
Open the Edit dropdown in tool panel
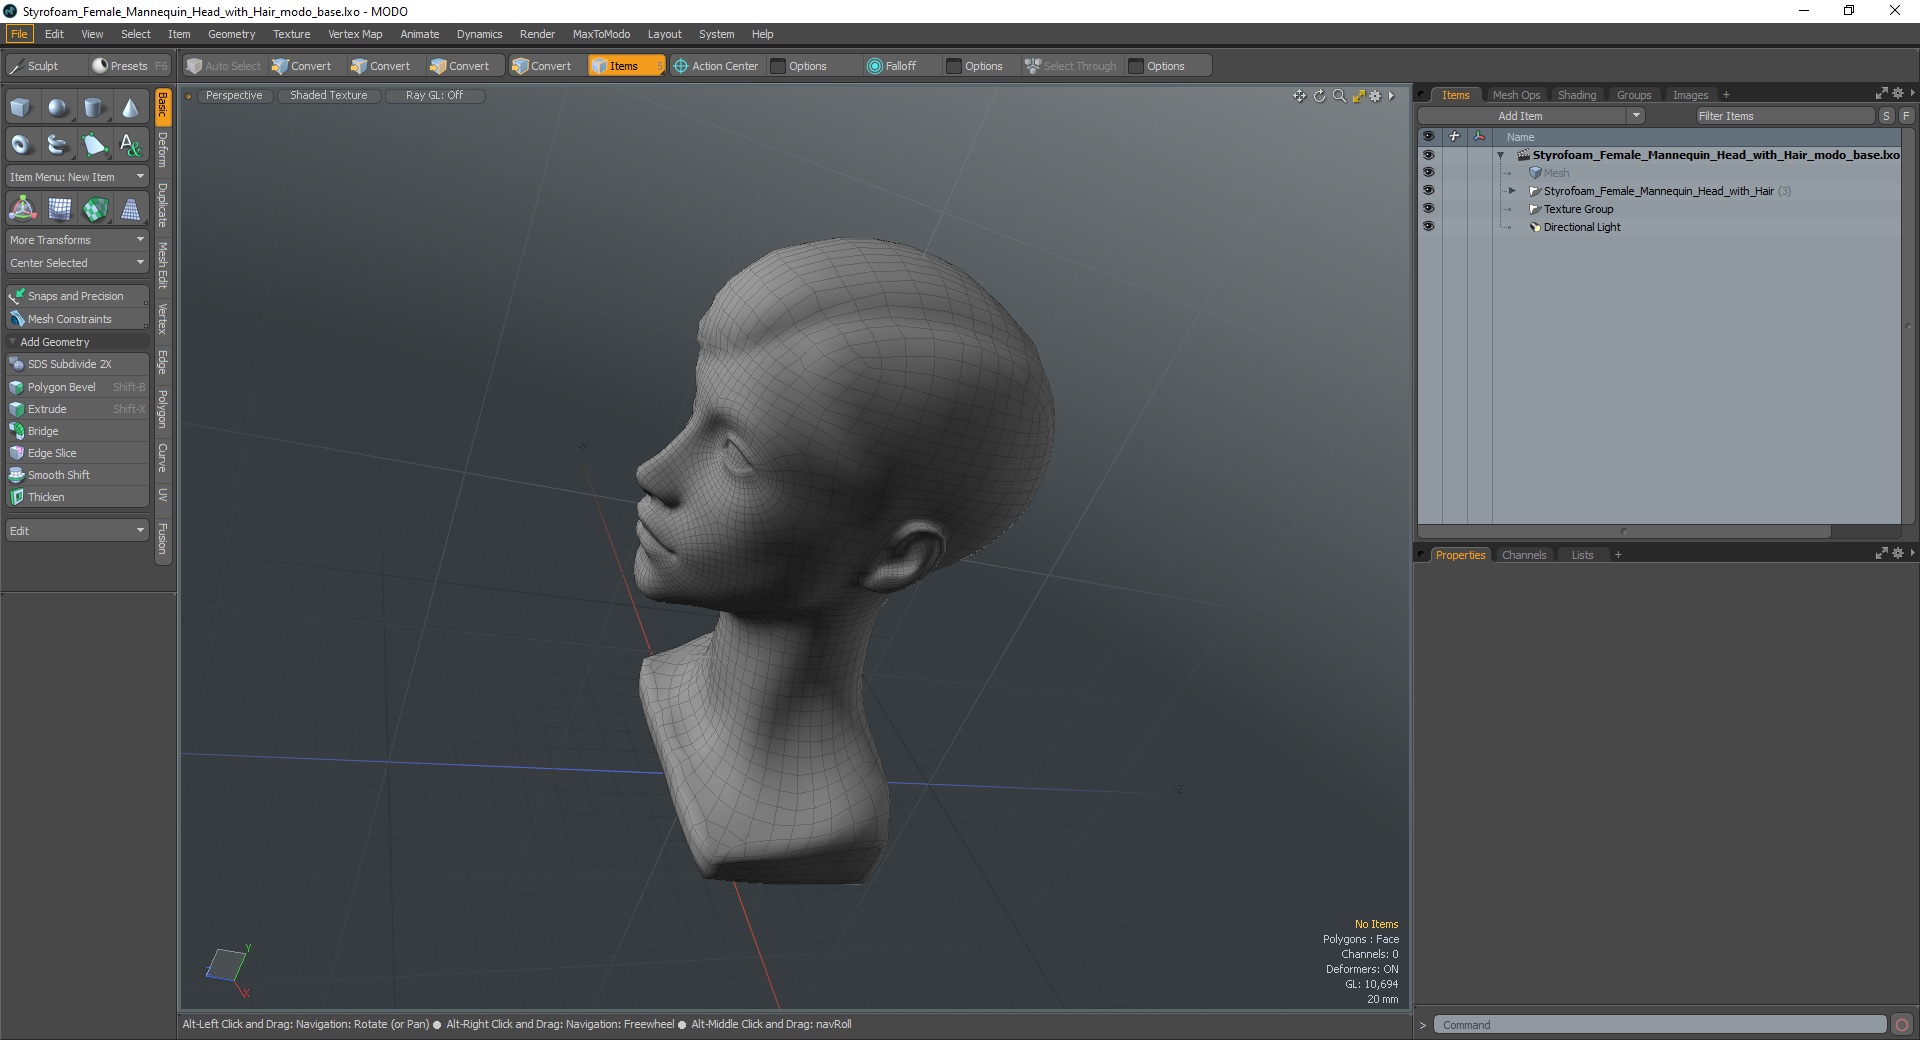tap(77, 531)
